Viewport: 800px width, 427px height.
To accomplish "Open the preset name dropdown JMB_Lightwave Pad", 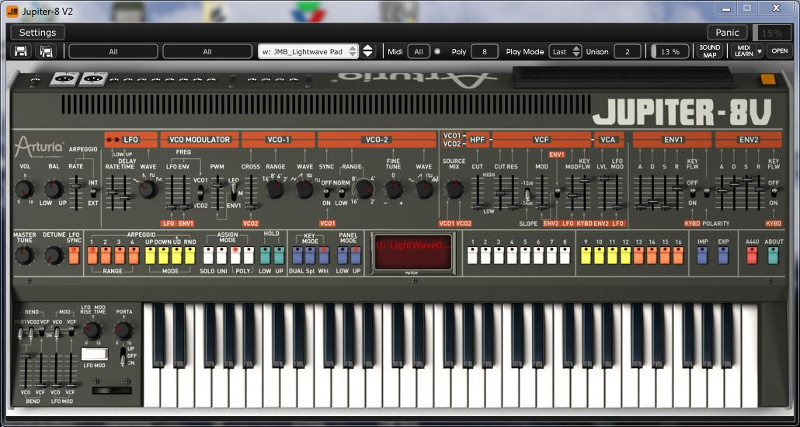I will [x=308, y=52].
